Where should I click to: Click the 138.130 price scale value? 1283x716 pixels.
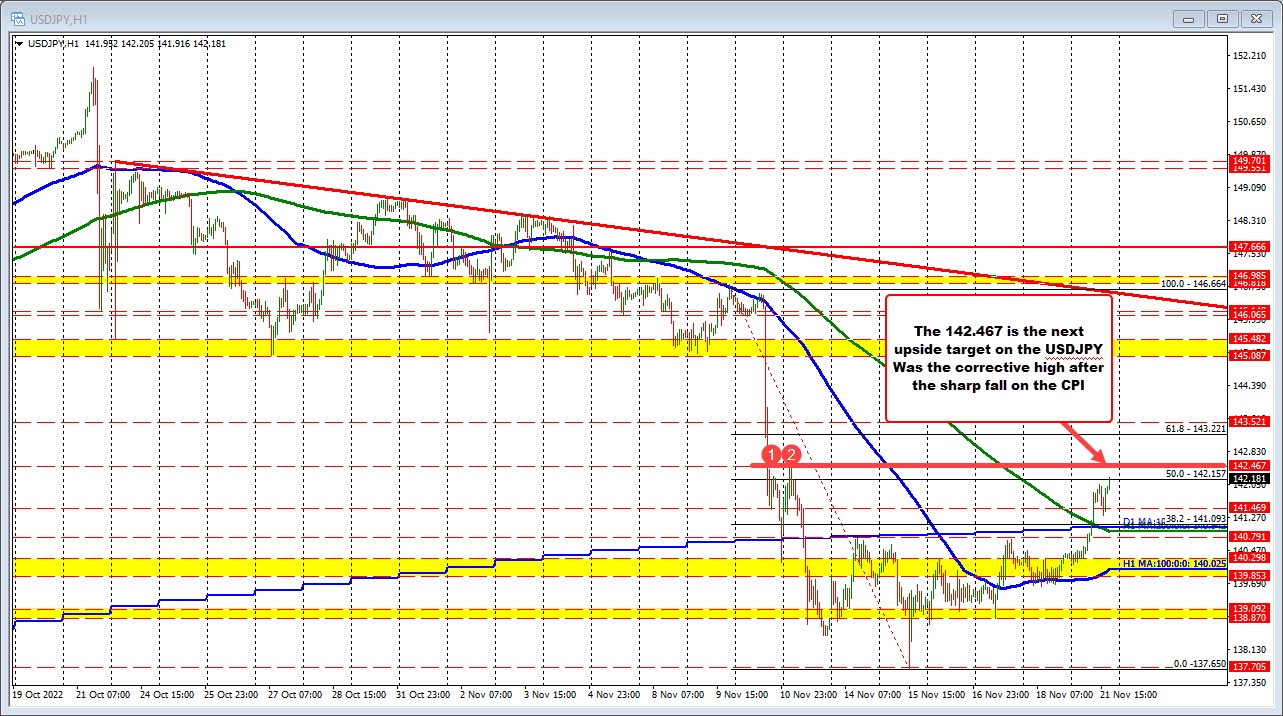point(1252,649)
